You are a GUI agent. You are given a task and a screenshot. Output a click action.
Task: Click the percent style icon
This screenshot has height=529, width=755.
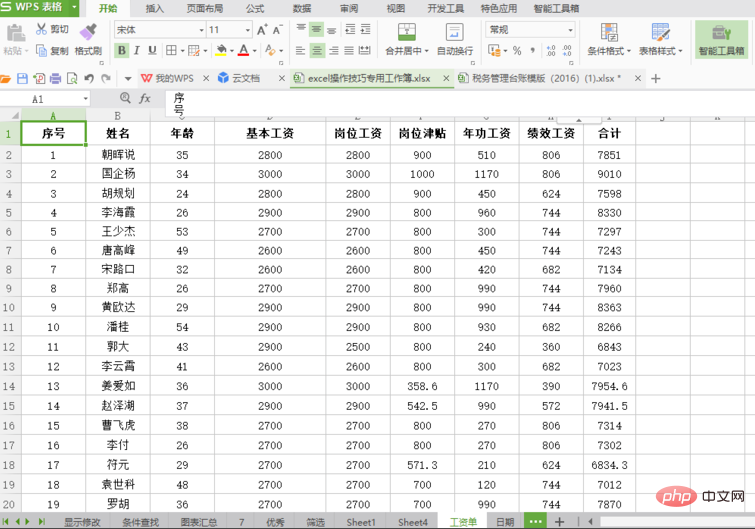(517, 51)
